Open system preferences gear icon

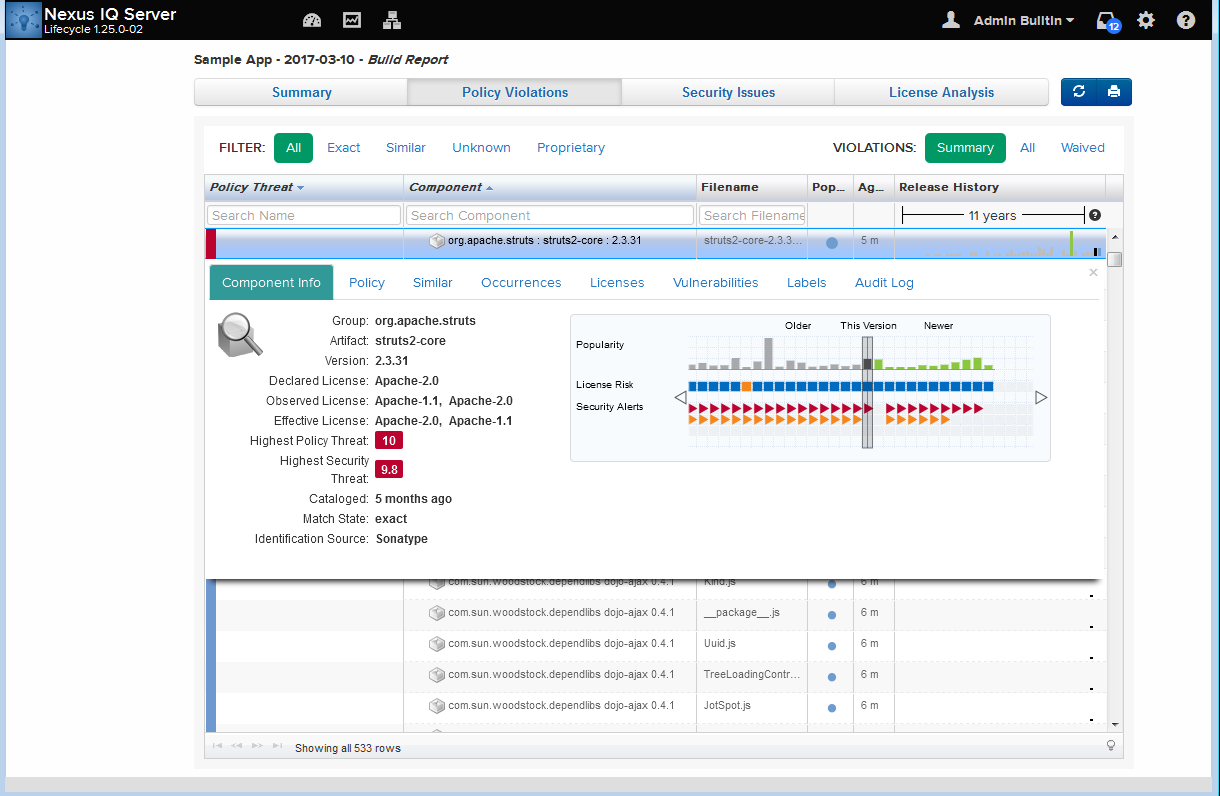(x=1146, y=20)
